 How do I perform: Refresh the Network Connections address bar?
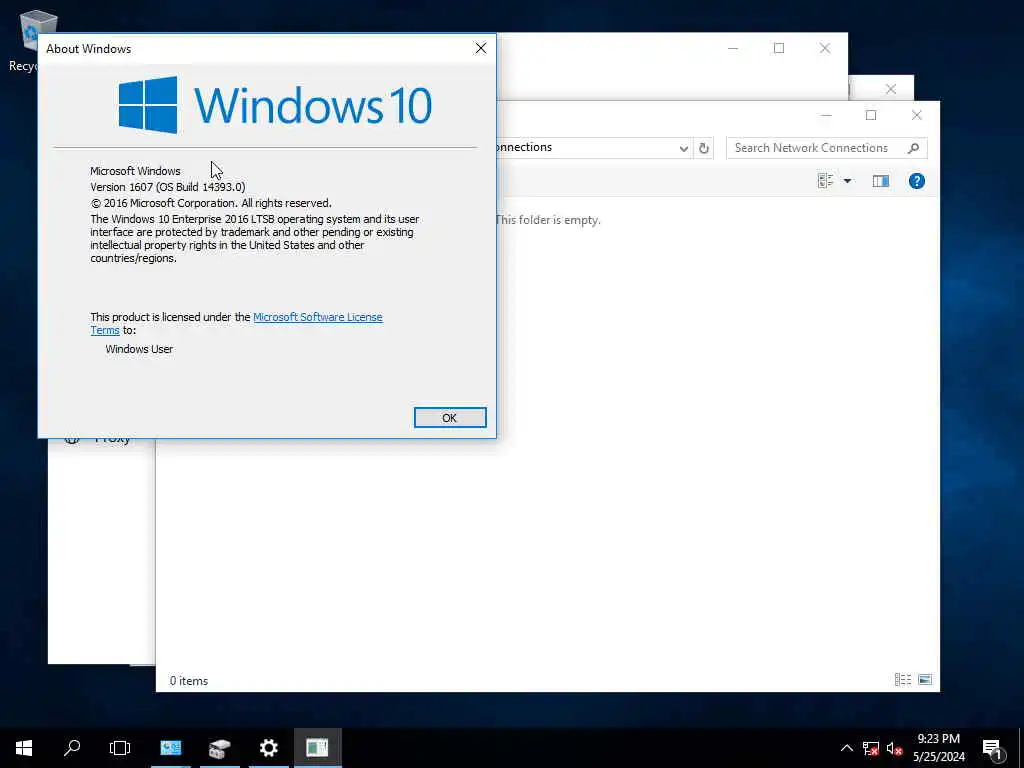click(x=703, y=148)
